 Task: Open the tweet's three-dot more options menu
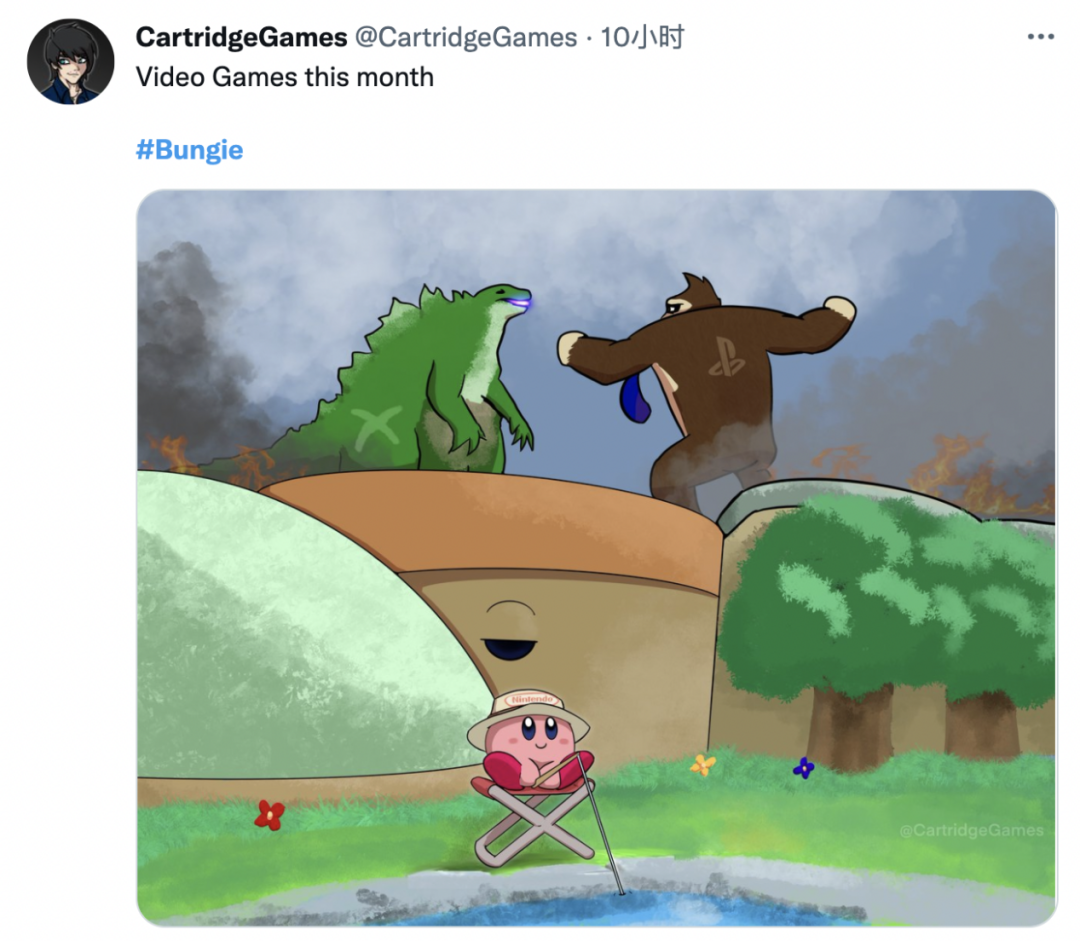tap(1040, 37)
